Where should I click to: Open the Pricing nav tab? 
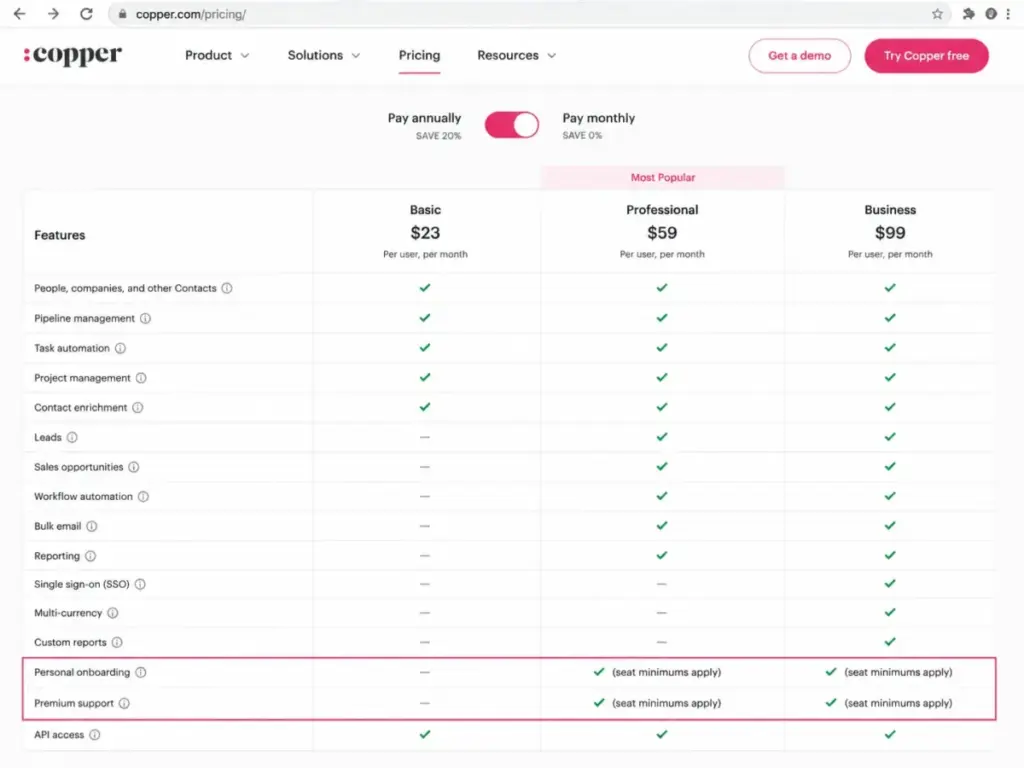tap(419, 56)
